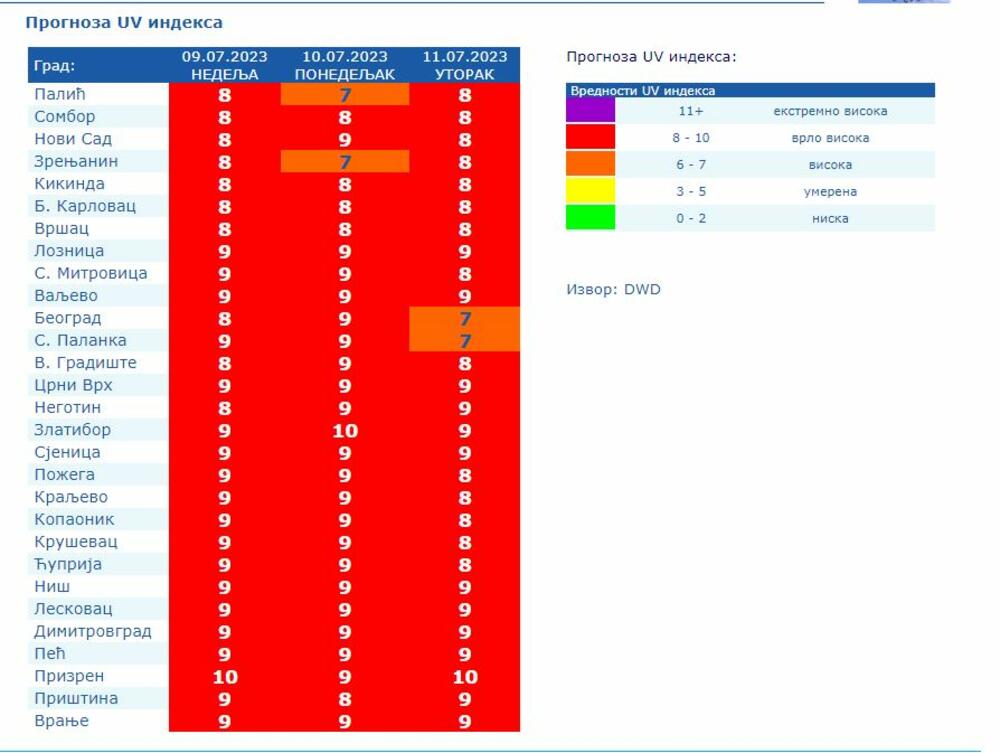The image size is (1000, 753).
Task: Click Београд's orange 7 cell for Tuesday
Action: 465,318
